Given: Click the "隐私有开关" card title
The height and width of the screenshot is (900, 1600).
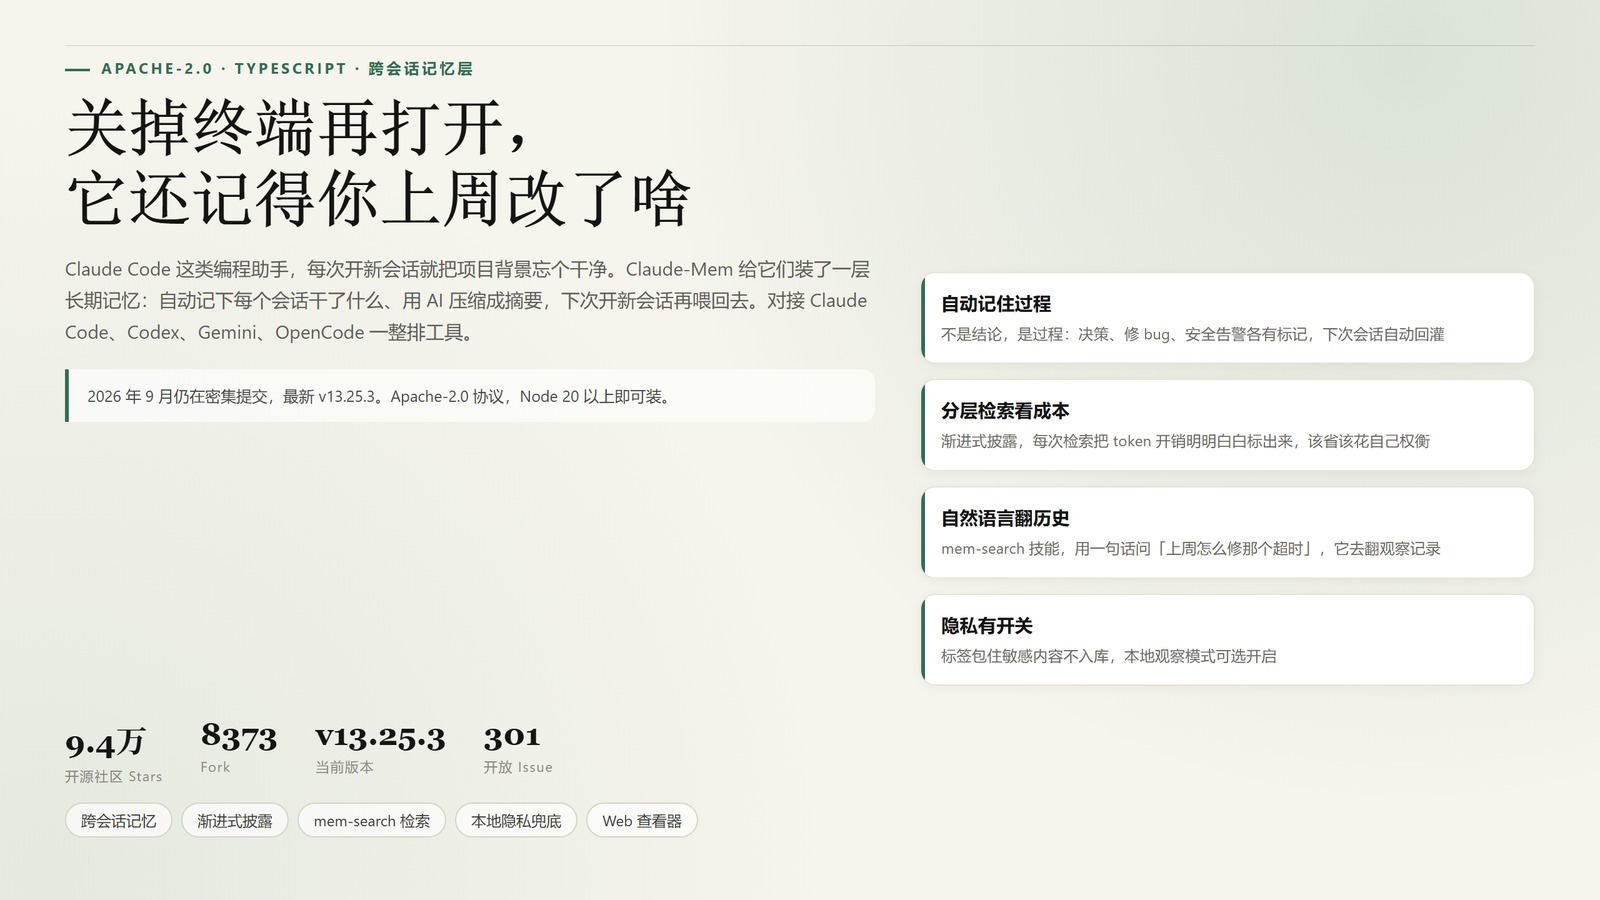Looking at the screenshot, I should pos(987,626).
